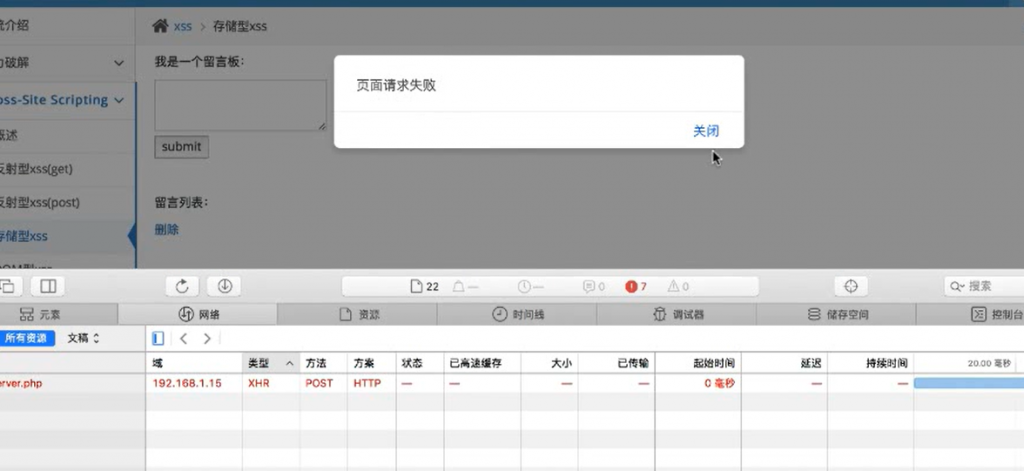The height and width of the screenshot is (471, 1024).
Task: Switch to the 资源 Resources tab
Action: 357,314
